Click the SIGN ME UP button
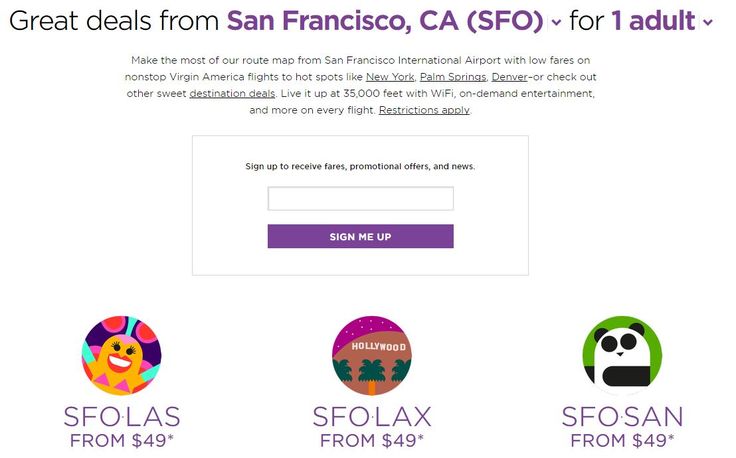 360,236
